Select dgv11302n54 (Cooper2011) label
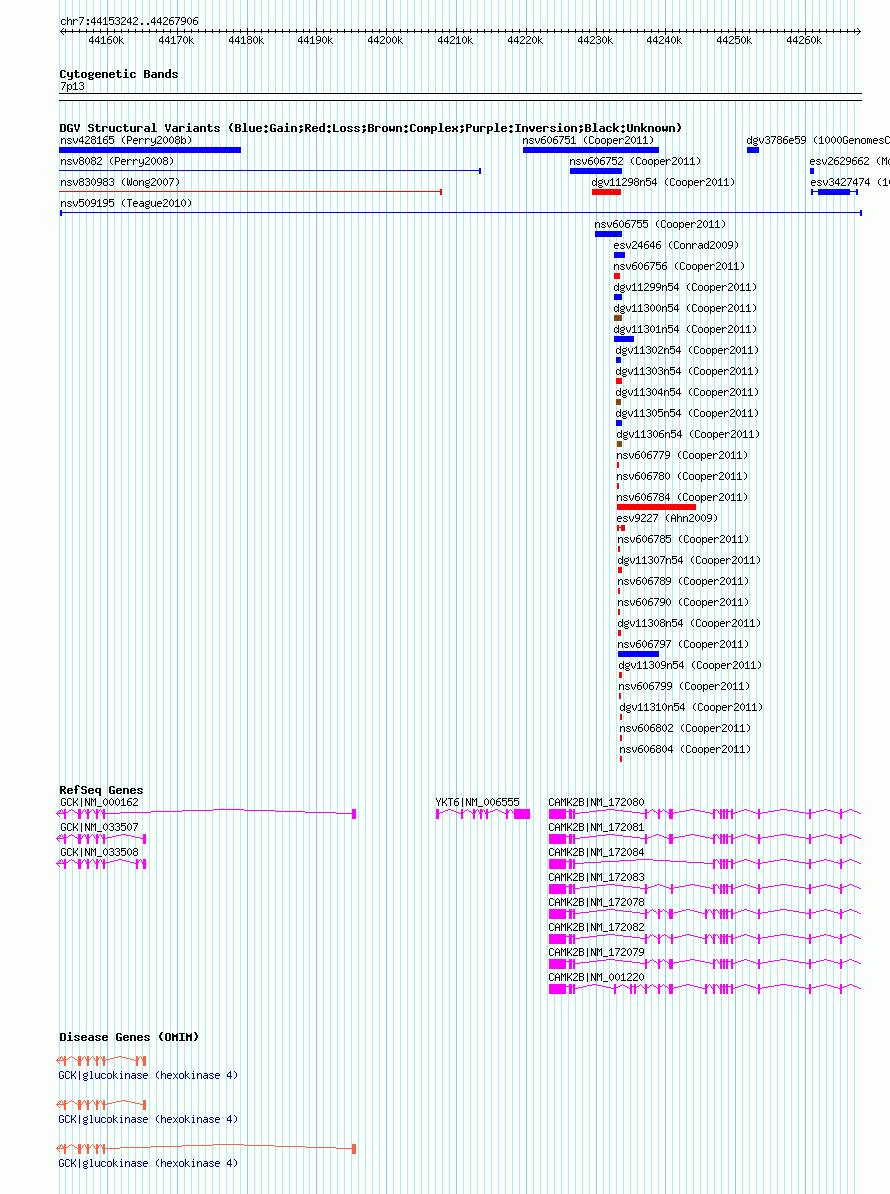This screenshot has height=1194, width=890. (x=687, y=351)
